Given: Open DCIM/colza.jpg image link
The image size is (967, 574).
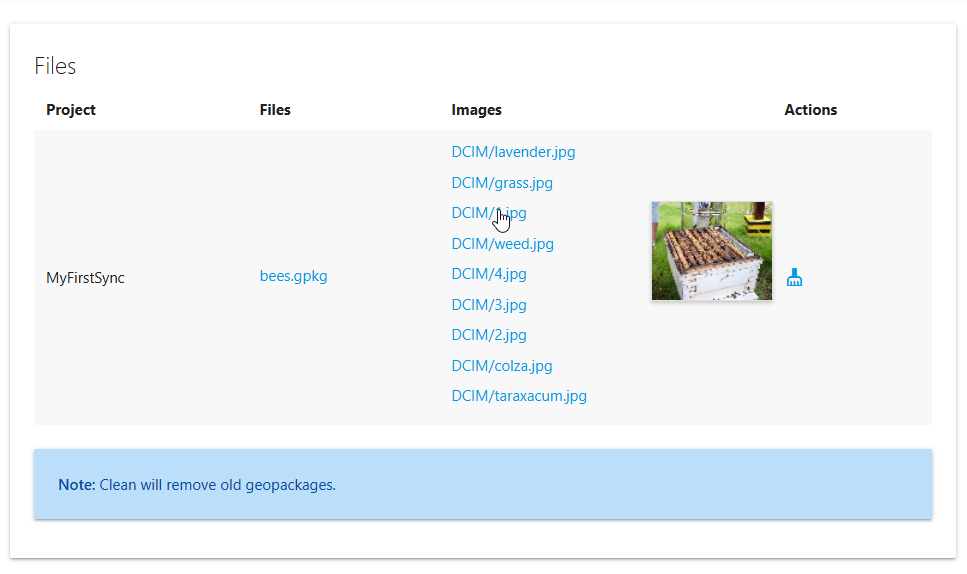Looking at the screenshot, I should coord(502,366).
